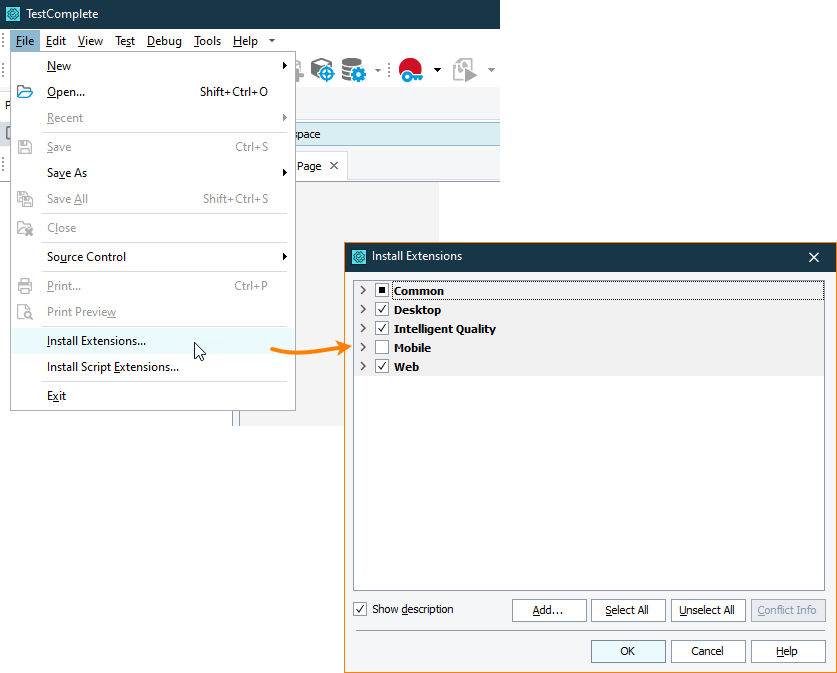Select the Print icon beside Print command

pos(25,285)
